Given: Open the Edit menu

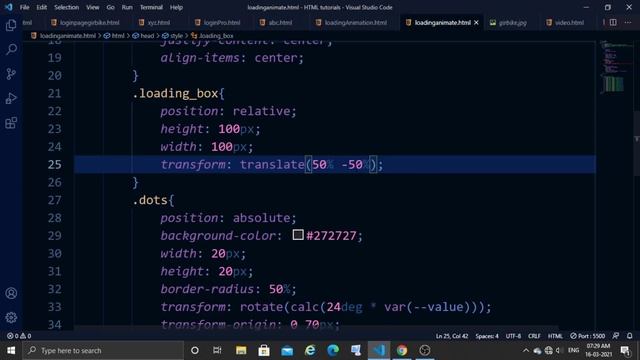Looking at the screenshot, I should tap(42, 7).
